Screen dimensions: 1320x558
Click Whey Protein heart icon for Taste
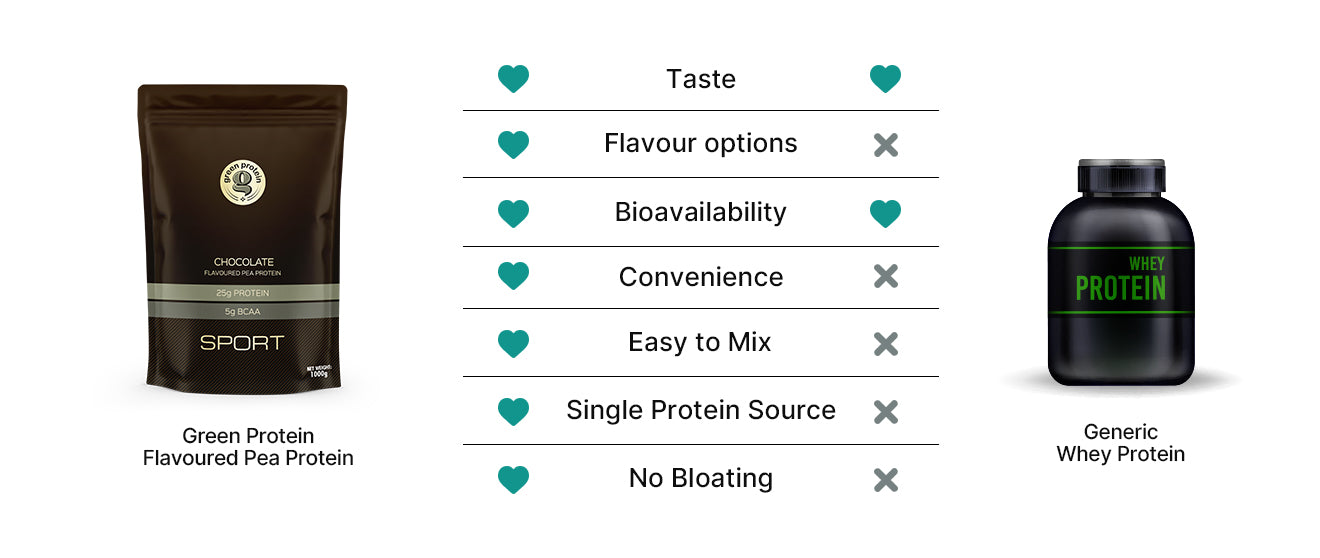pyautogui.click(x=885, y=79)
